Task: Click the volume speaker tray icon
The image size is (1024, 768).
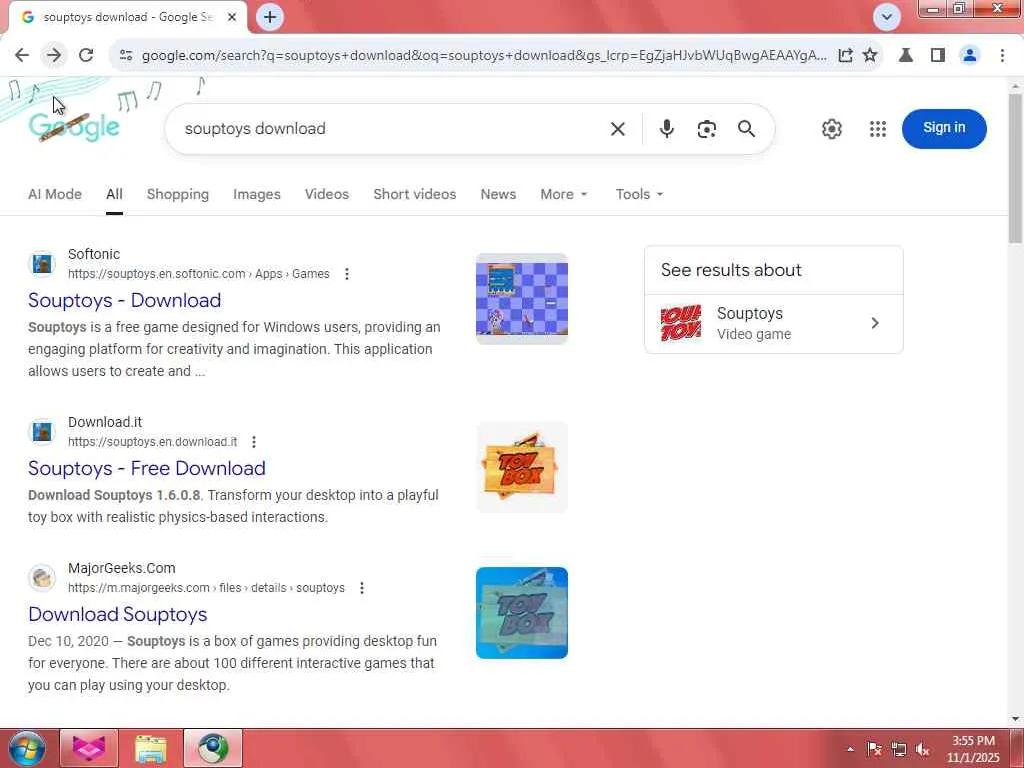Action: click(923, 749)
